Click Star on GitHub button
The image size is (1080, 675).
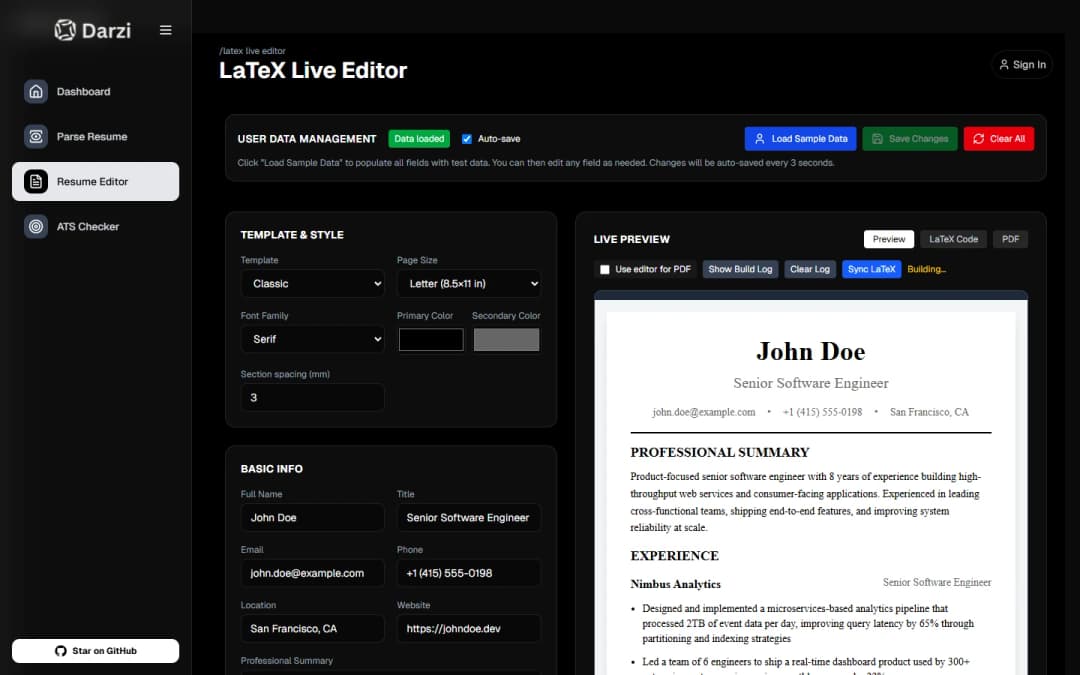pos(95,651)
